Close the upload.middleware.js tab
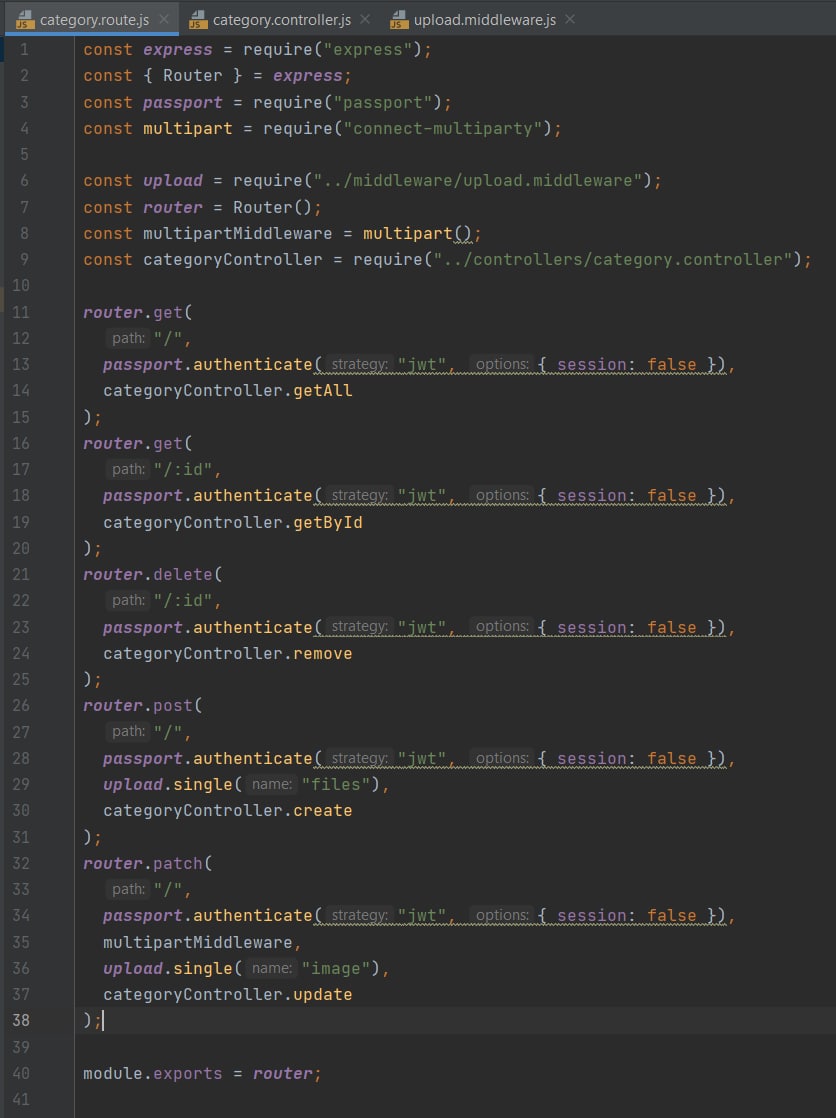Image resolution: width=836 pixels, height=1118 pixels. (x=570, y=19)
